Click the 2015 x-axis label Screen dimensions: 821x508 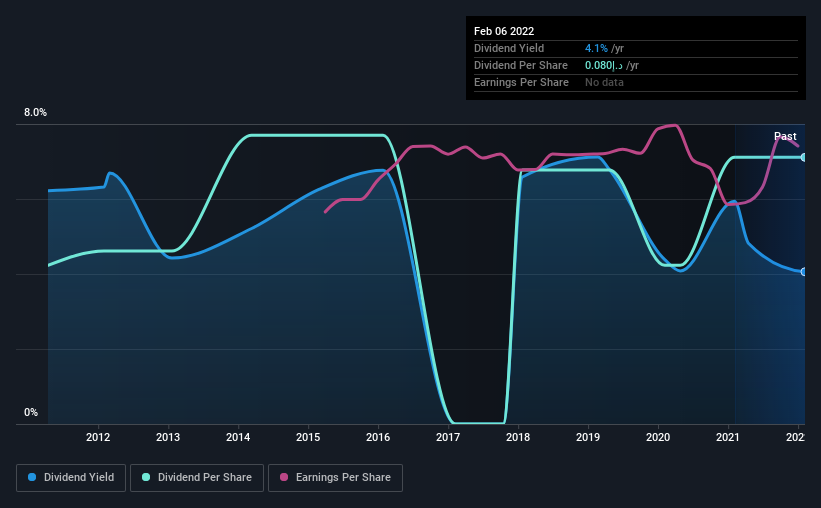click(x=308, y=437)
